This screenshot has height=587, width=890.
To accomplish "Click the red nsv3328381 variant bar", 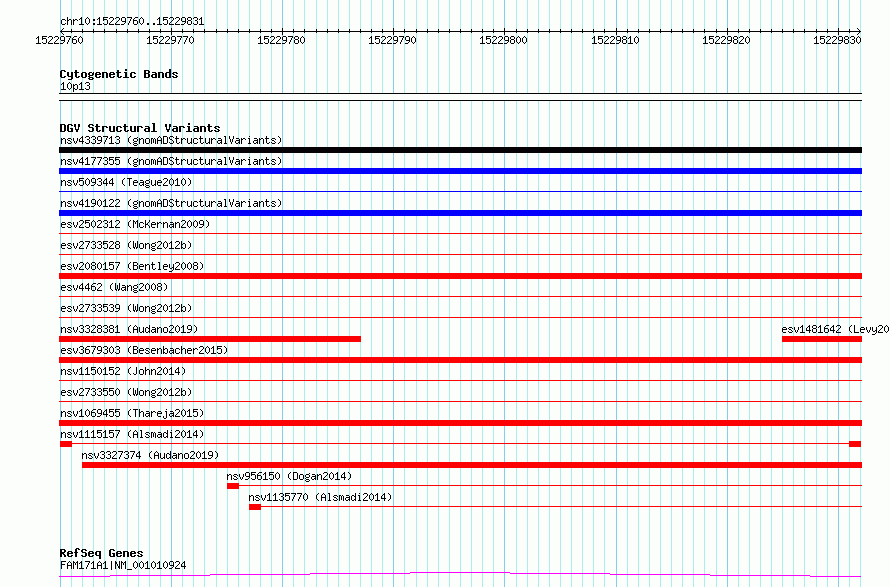I will [x=210, y=339].
